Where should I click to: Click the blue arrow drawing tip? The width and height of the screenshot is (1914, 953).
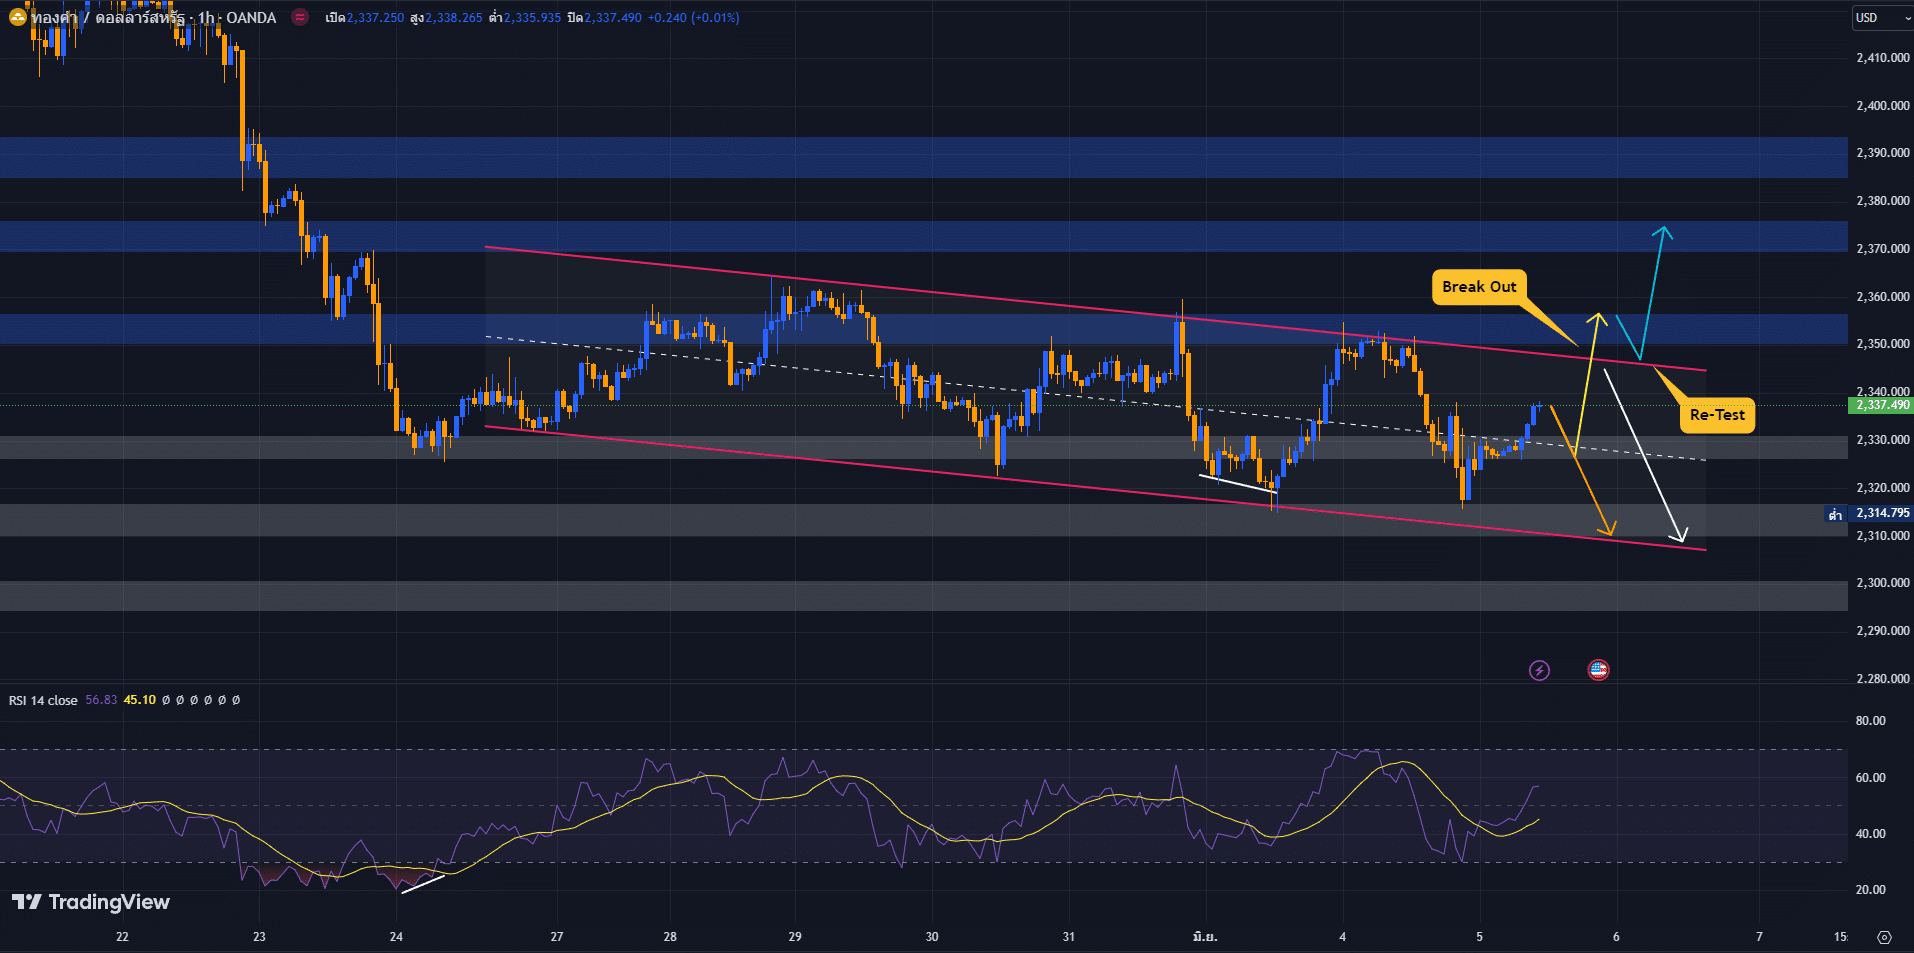(x=1663, y=230)
